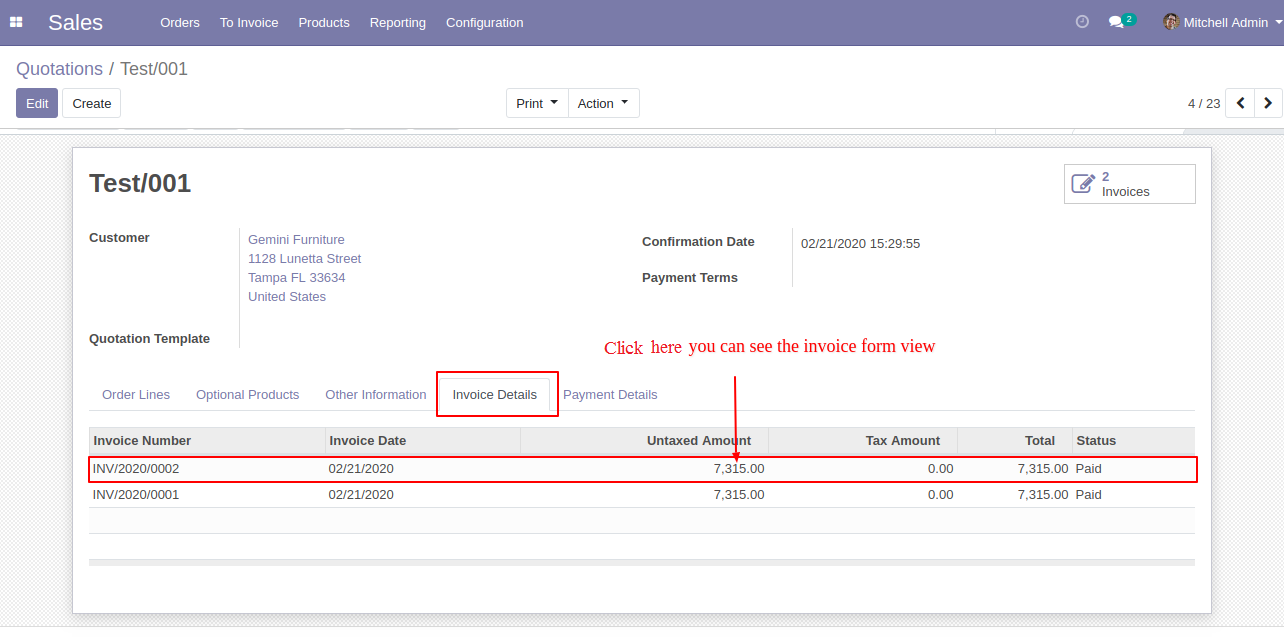Click the Tampa FL 33634 address line
Screen dimensions: 1284x638
[297, 277]
